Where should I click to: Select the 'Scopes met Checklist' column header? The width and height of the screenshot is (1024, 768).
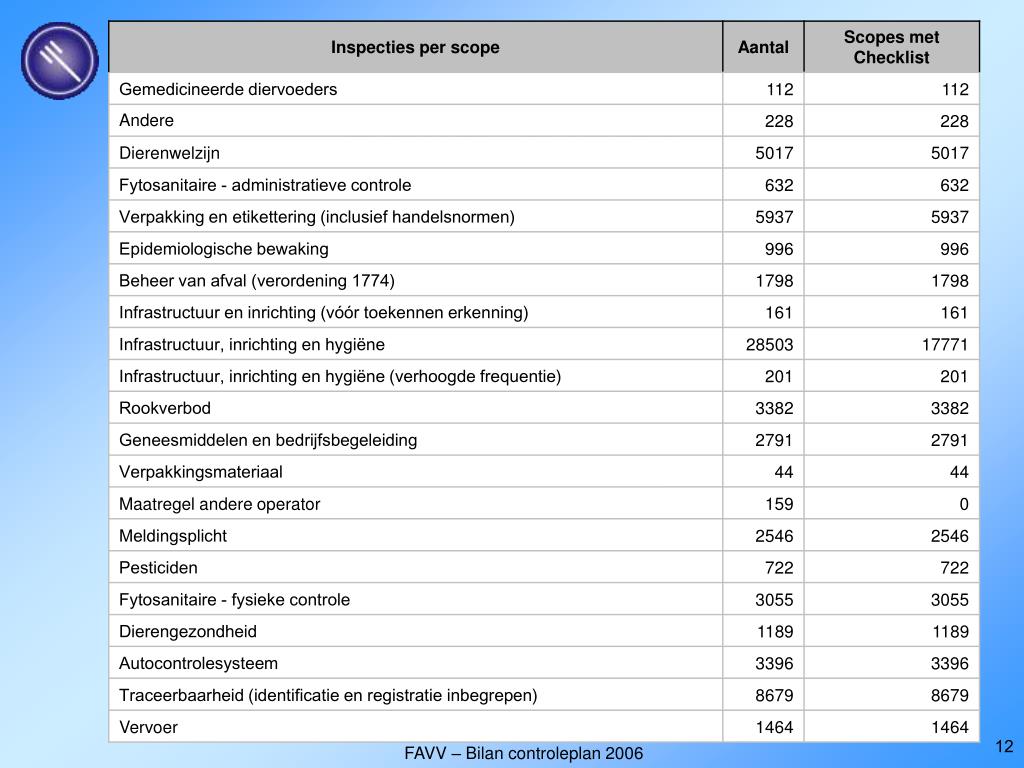coord(891,47)
